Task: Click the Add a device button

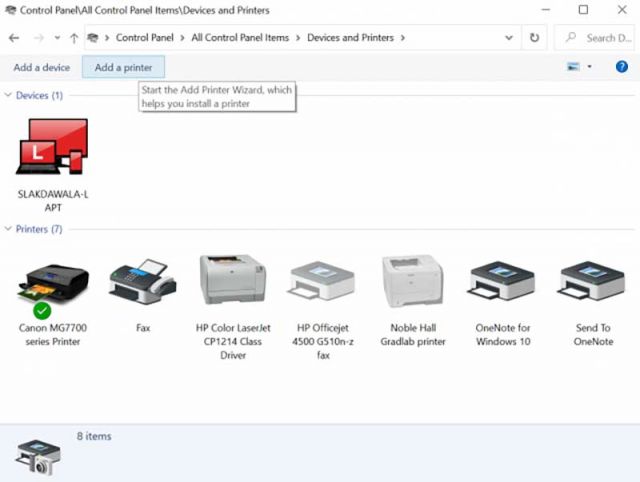Action: click(42, 67)
